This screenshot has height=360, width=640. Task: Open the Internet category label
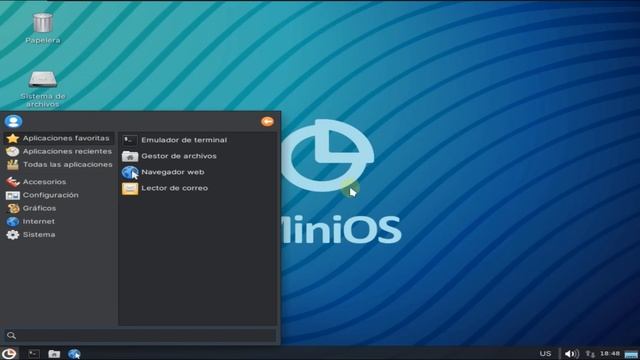tap(38, 221)
